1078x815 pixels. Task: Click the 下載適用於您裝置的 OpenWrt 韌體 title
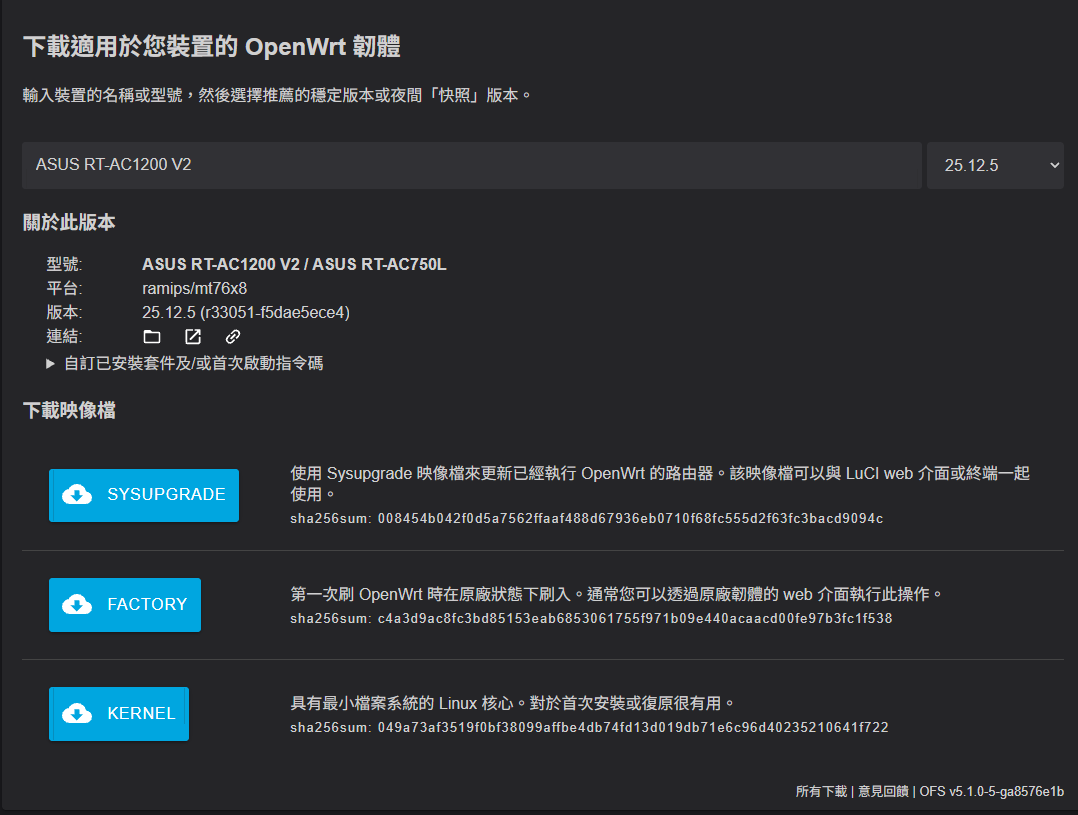pyautogui.click(x=212, y=47)
